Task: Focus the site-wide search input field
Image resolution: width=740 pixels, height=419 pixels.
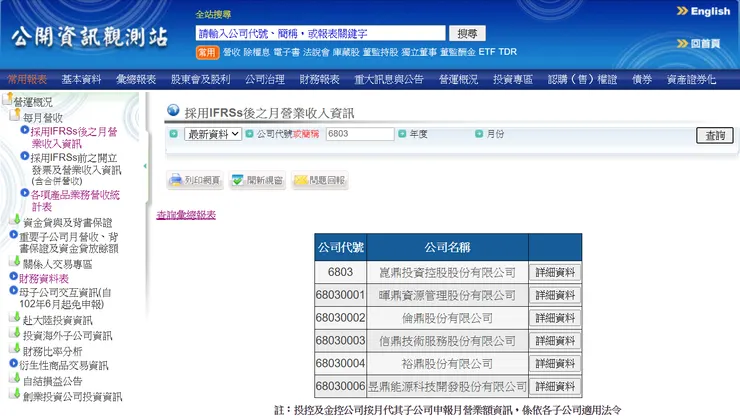Action: click(320, 34)
